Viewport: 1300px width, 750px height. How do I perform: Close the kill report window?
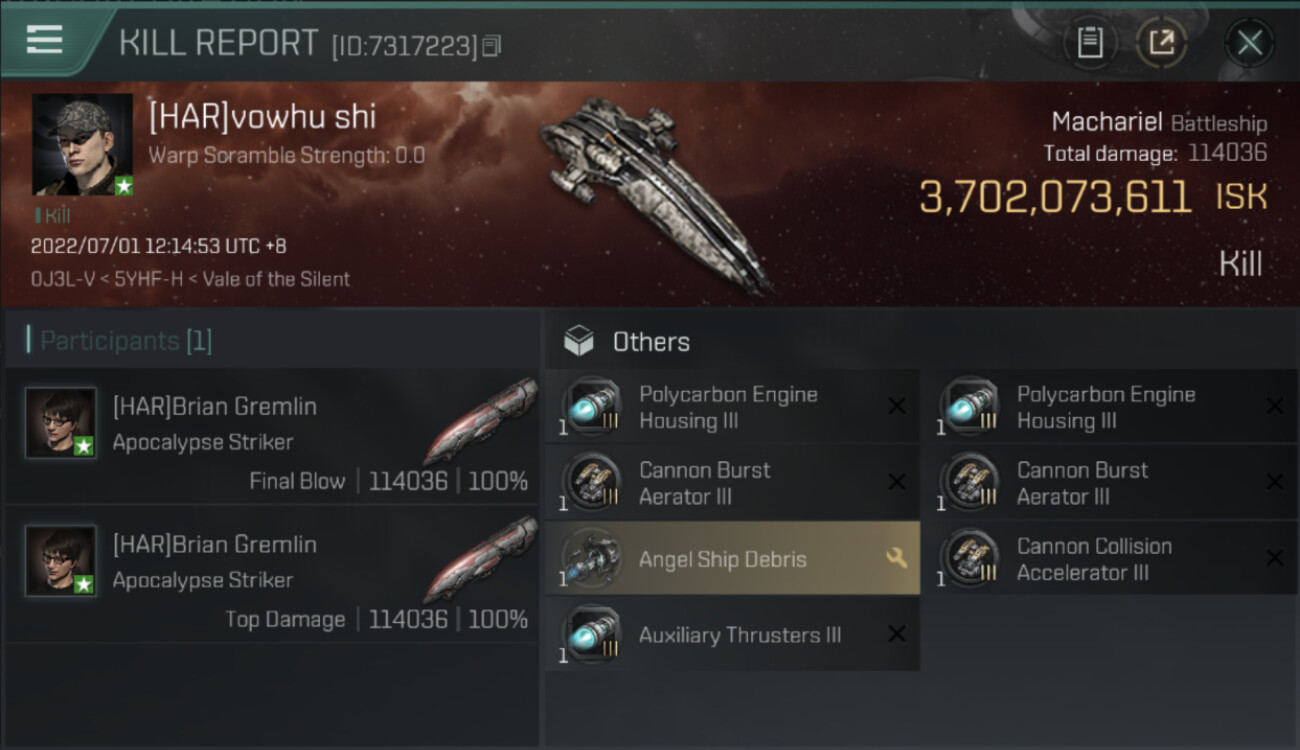(1249, 42)
